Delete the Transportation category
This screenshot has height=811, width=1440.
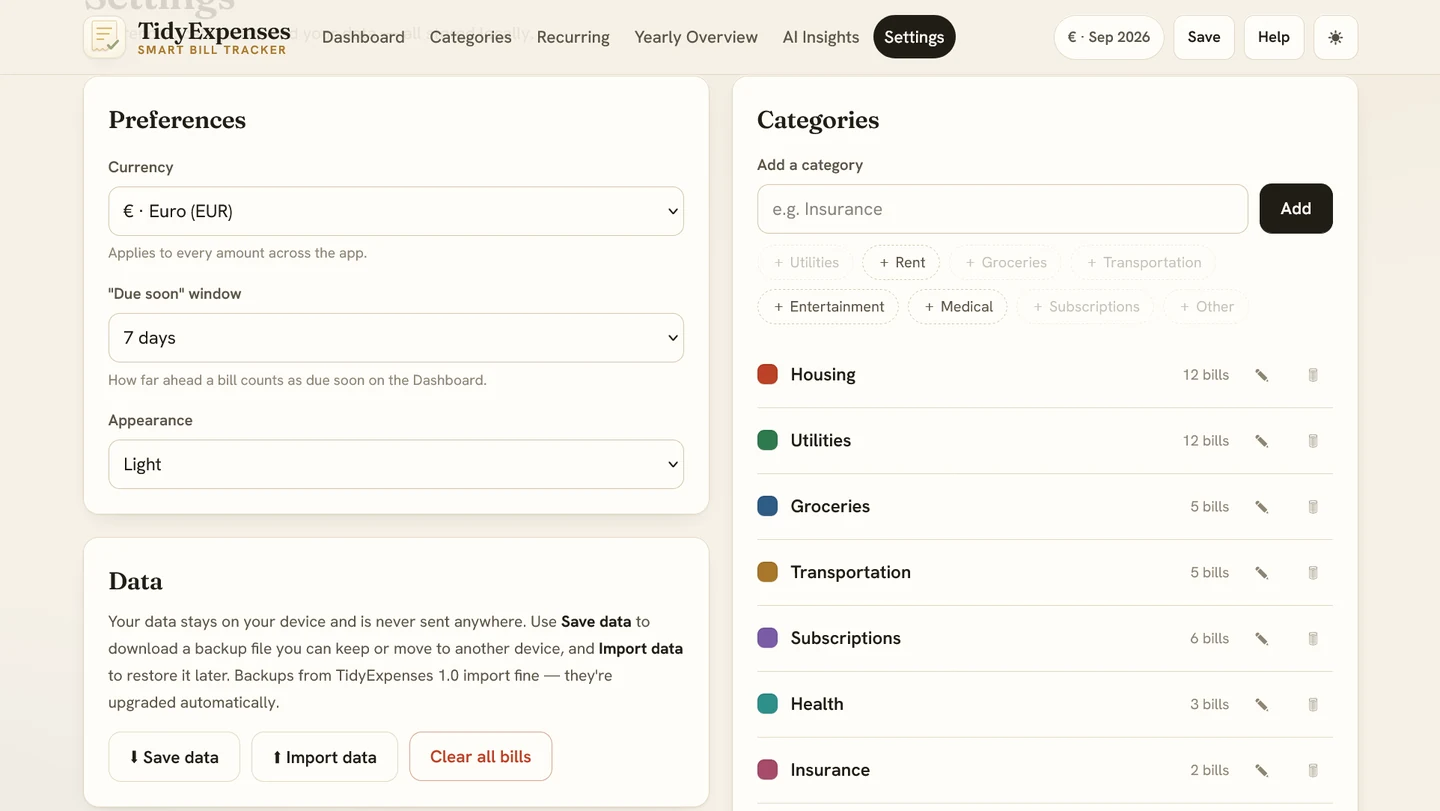(1313, 573)
